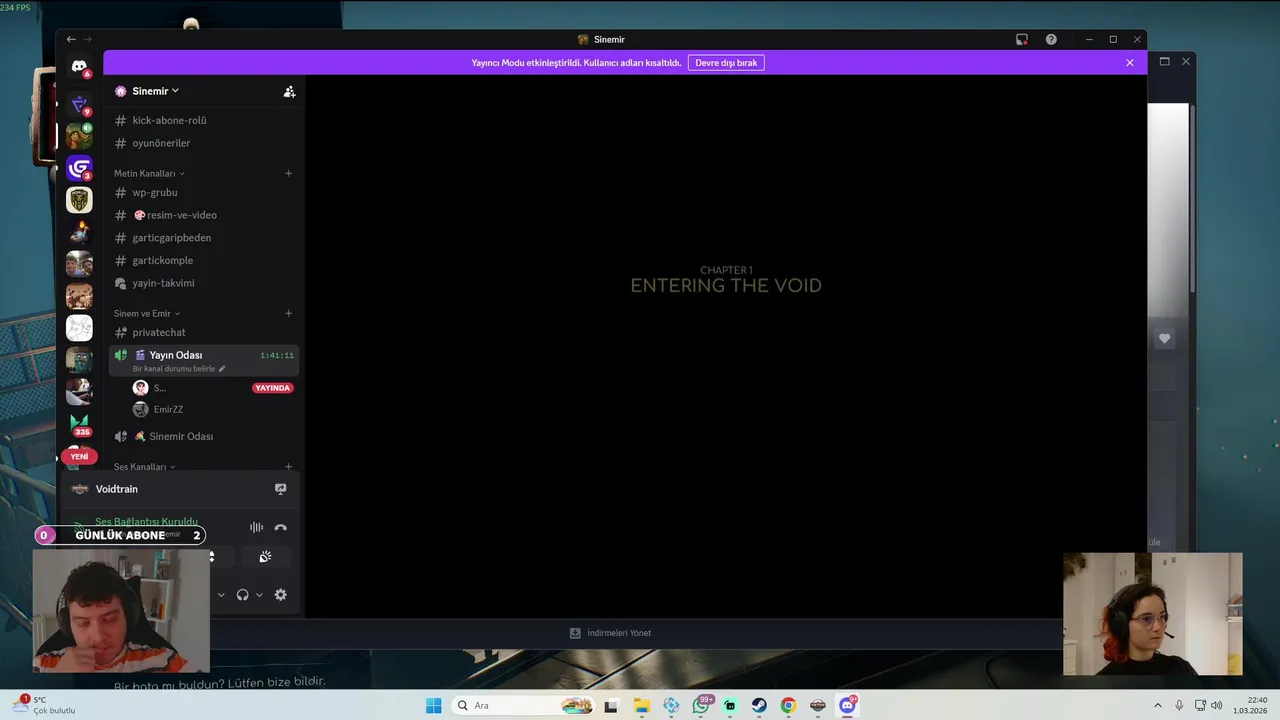Go back with the Discord back arrow
Screen dimensions: 1280x720
pyautogui.click(x=71, y=39)
